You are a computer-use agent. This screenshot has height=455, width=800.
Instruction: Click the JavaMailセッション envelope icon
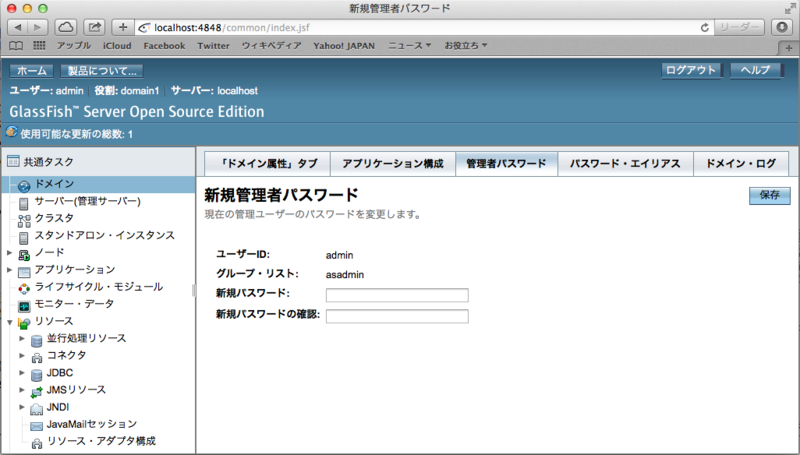point(37,426)
